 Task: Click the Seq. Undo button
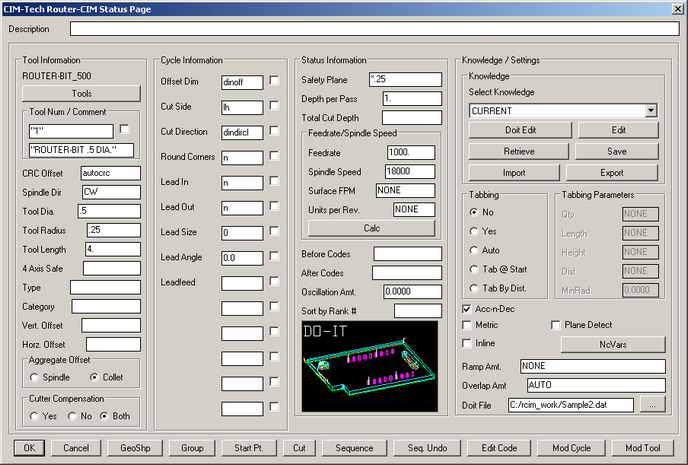click(427, 448)
